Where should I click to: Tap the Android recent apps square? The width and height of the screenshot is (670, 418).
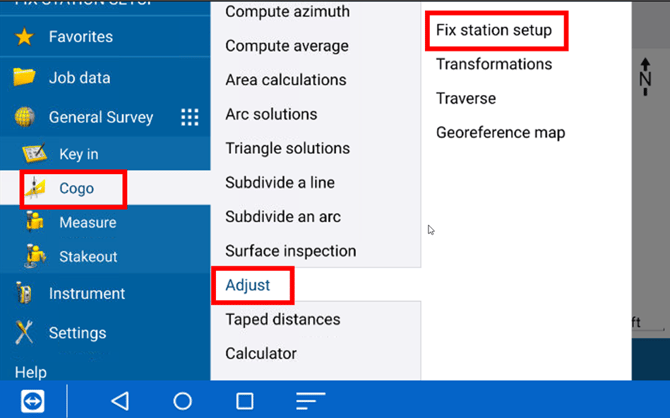[x=244, y=401]
